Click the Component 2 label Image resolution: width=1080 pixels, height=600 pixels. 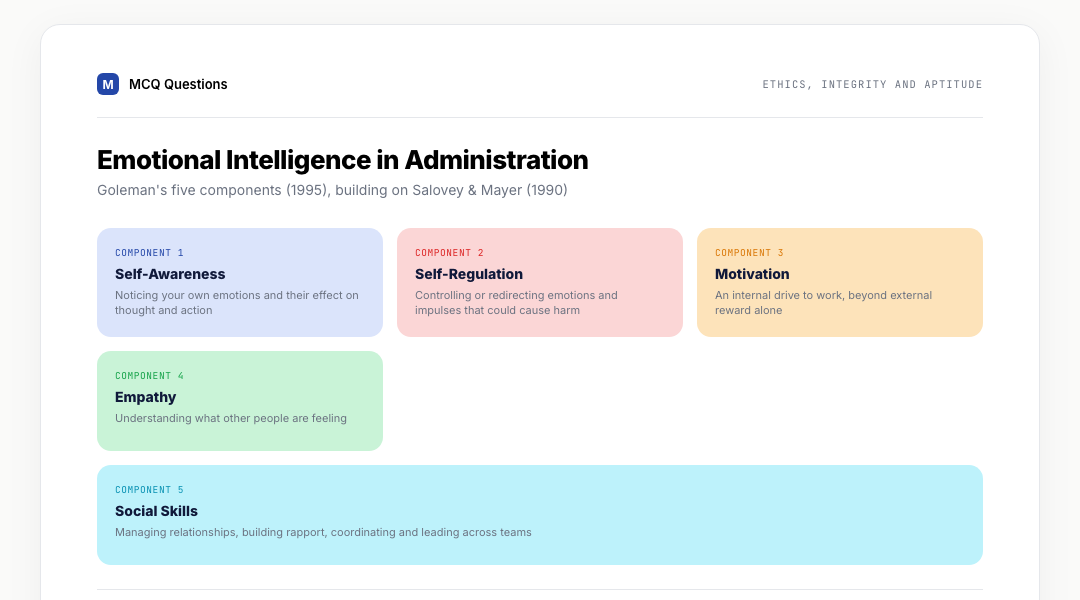449,253
